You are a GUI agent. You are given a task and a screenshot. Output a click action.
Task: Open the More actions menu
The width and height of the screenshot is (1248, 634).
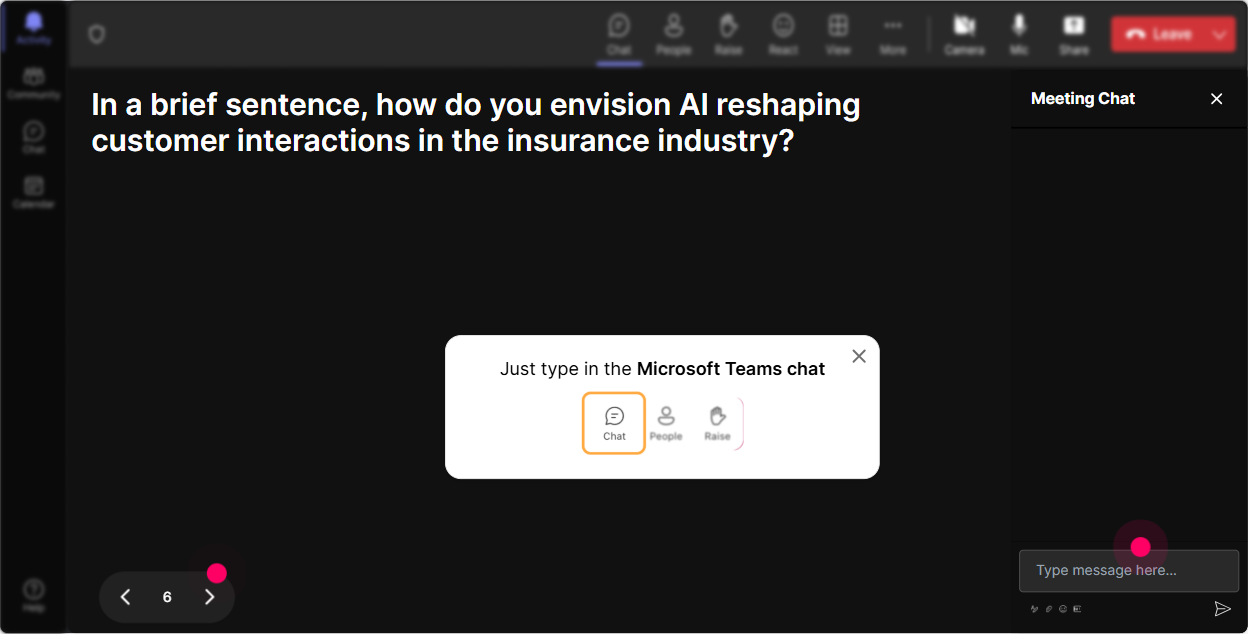(893, 34)
